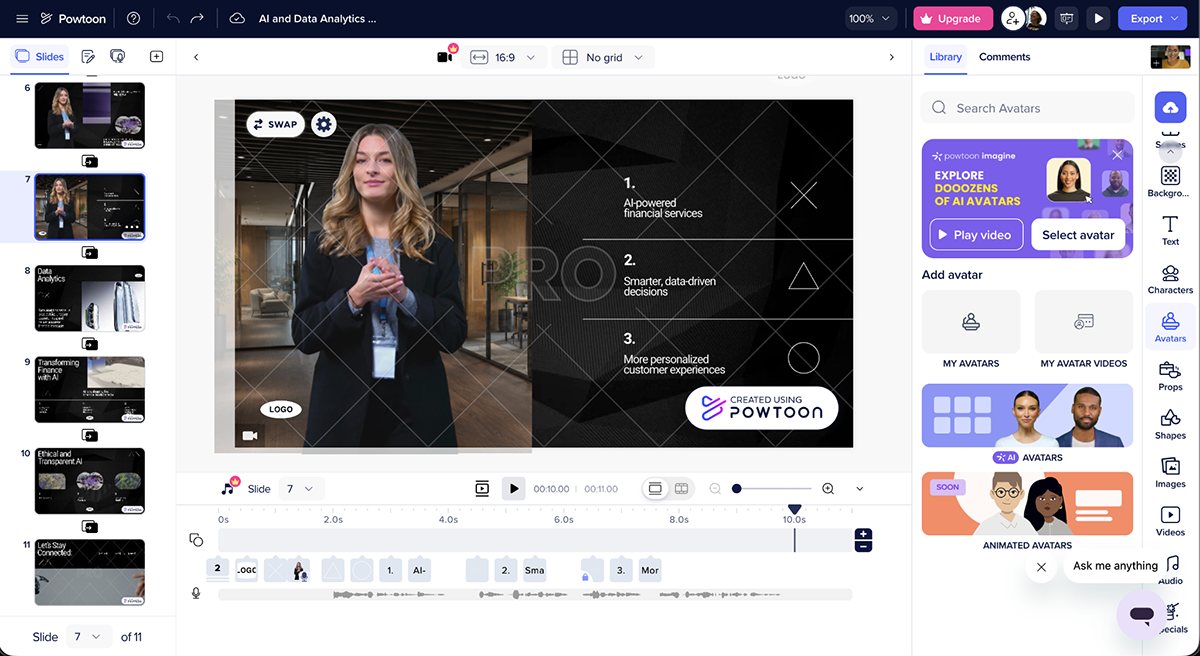Open the help question mark icon
This screenshot has width=1200, height=656.
click(133, 19)
